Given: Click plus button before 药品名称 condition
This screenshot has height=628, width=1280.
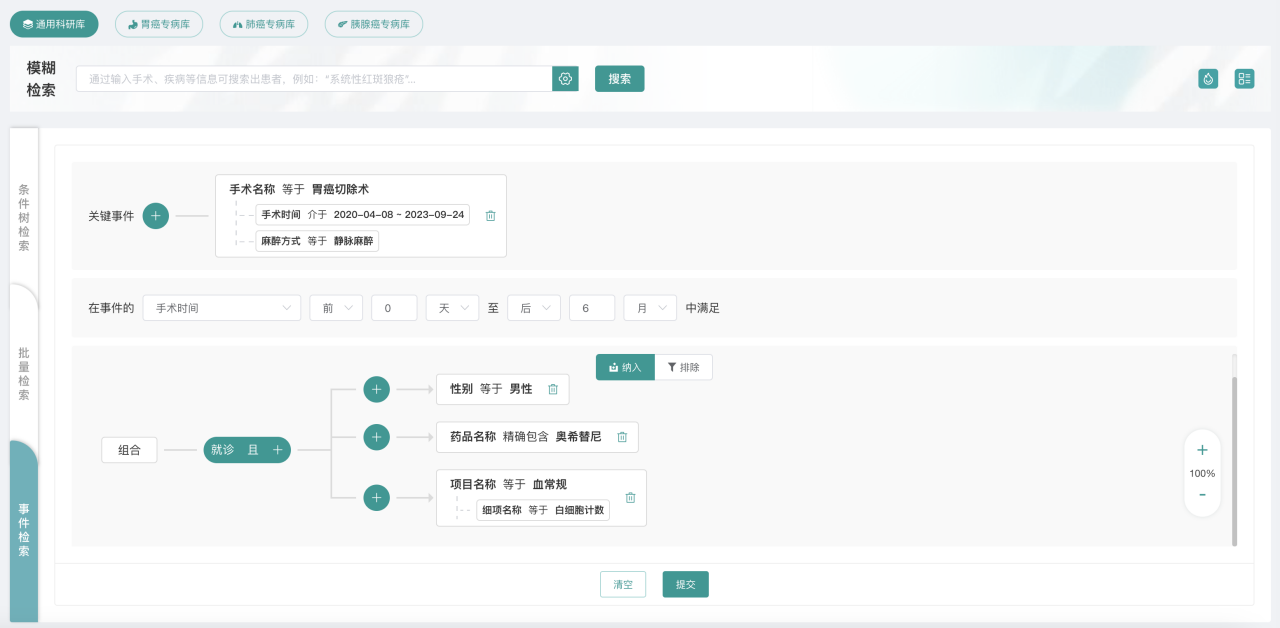Looking at the screenshot, I should (376, 437).
